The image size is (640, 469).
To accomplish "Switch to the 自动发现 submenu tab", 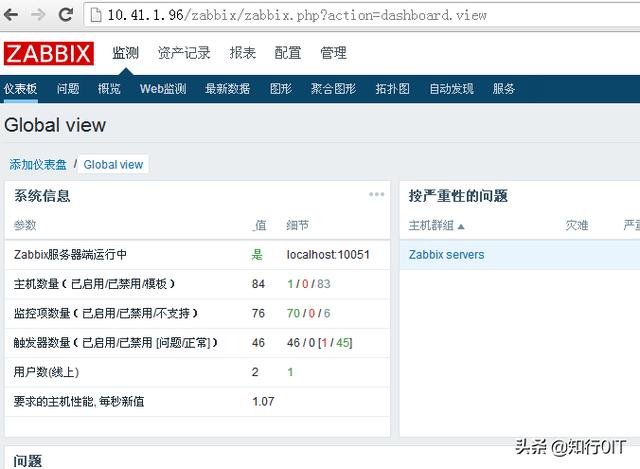I will (x=451, y=89).
